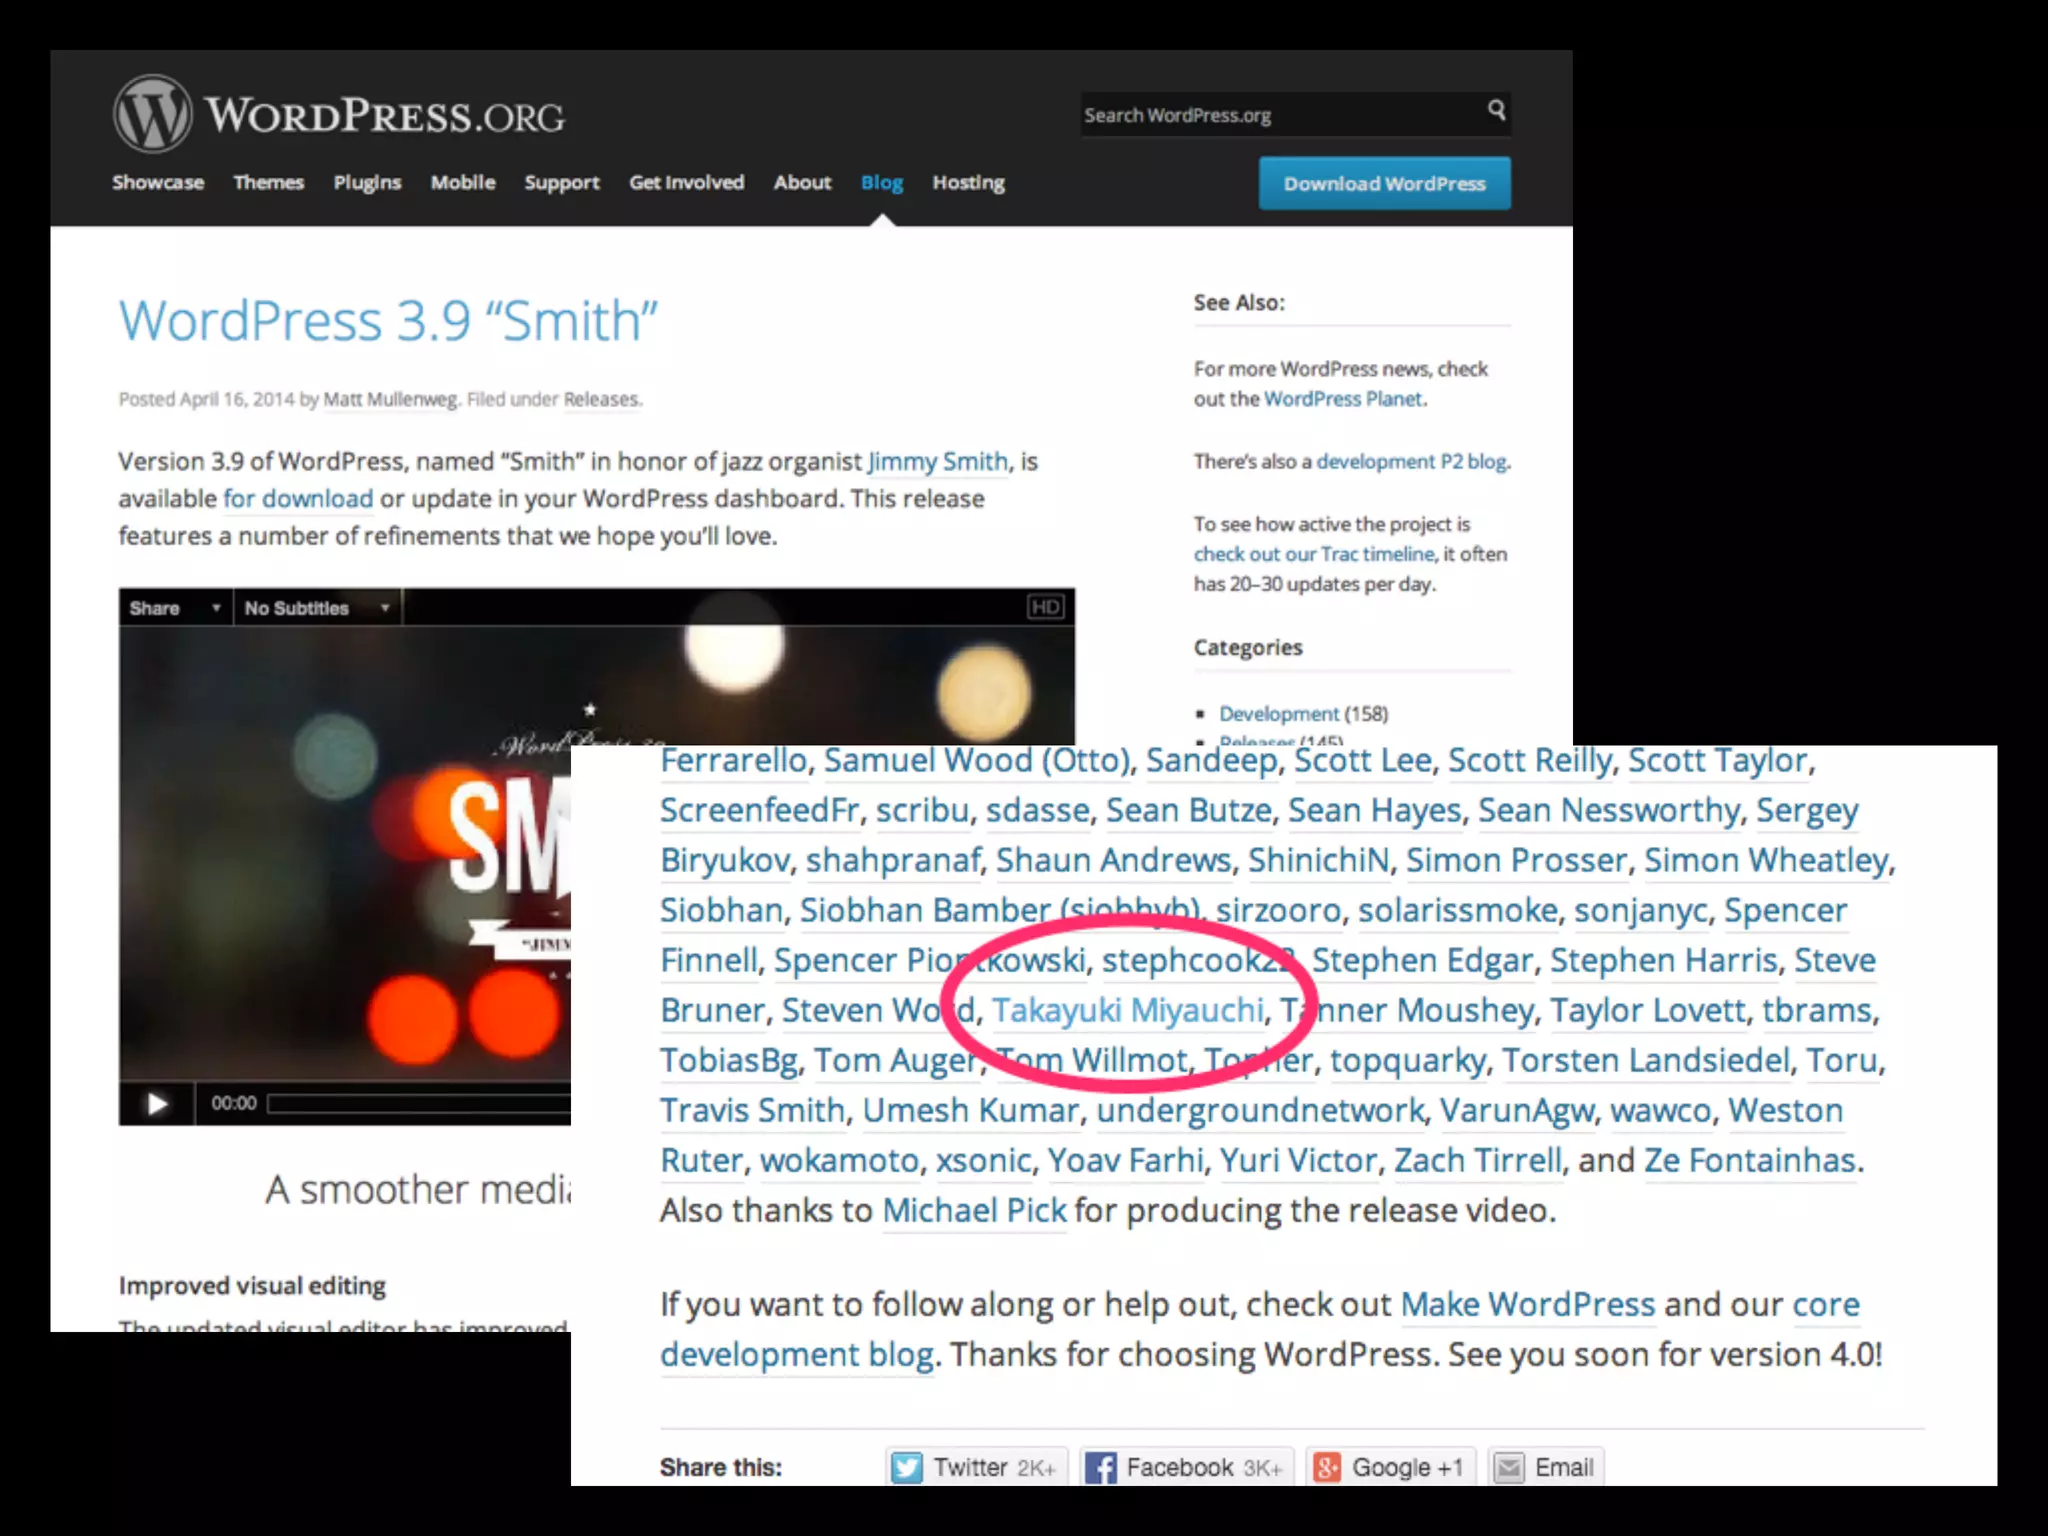Screen dimensions: 2048x1536
Task: Open the Development category link
Action: point(1279,713)
